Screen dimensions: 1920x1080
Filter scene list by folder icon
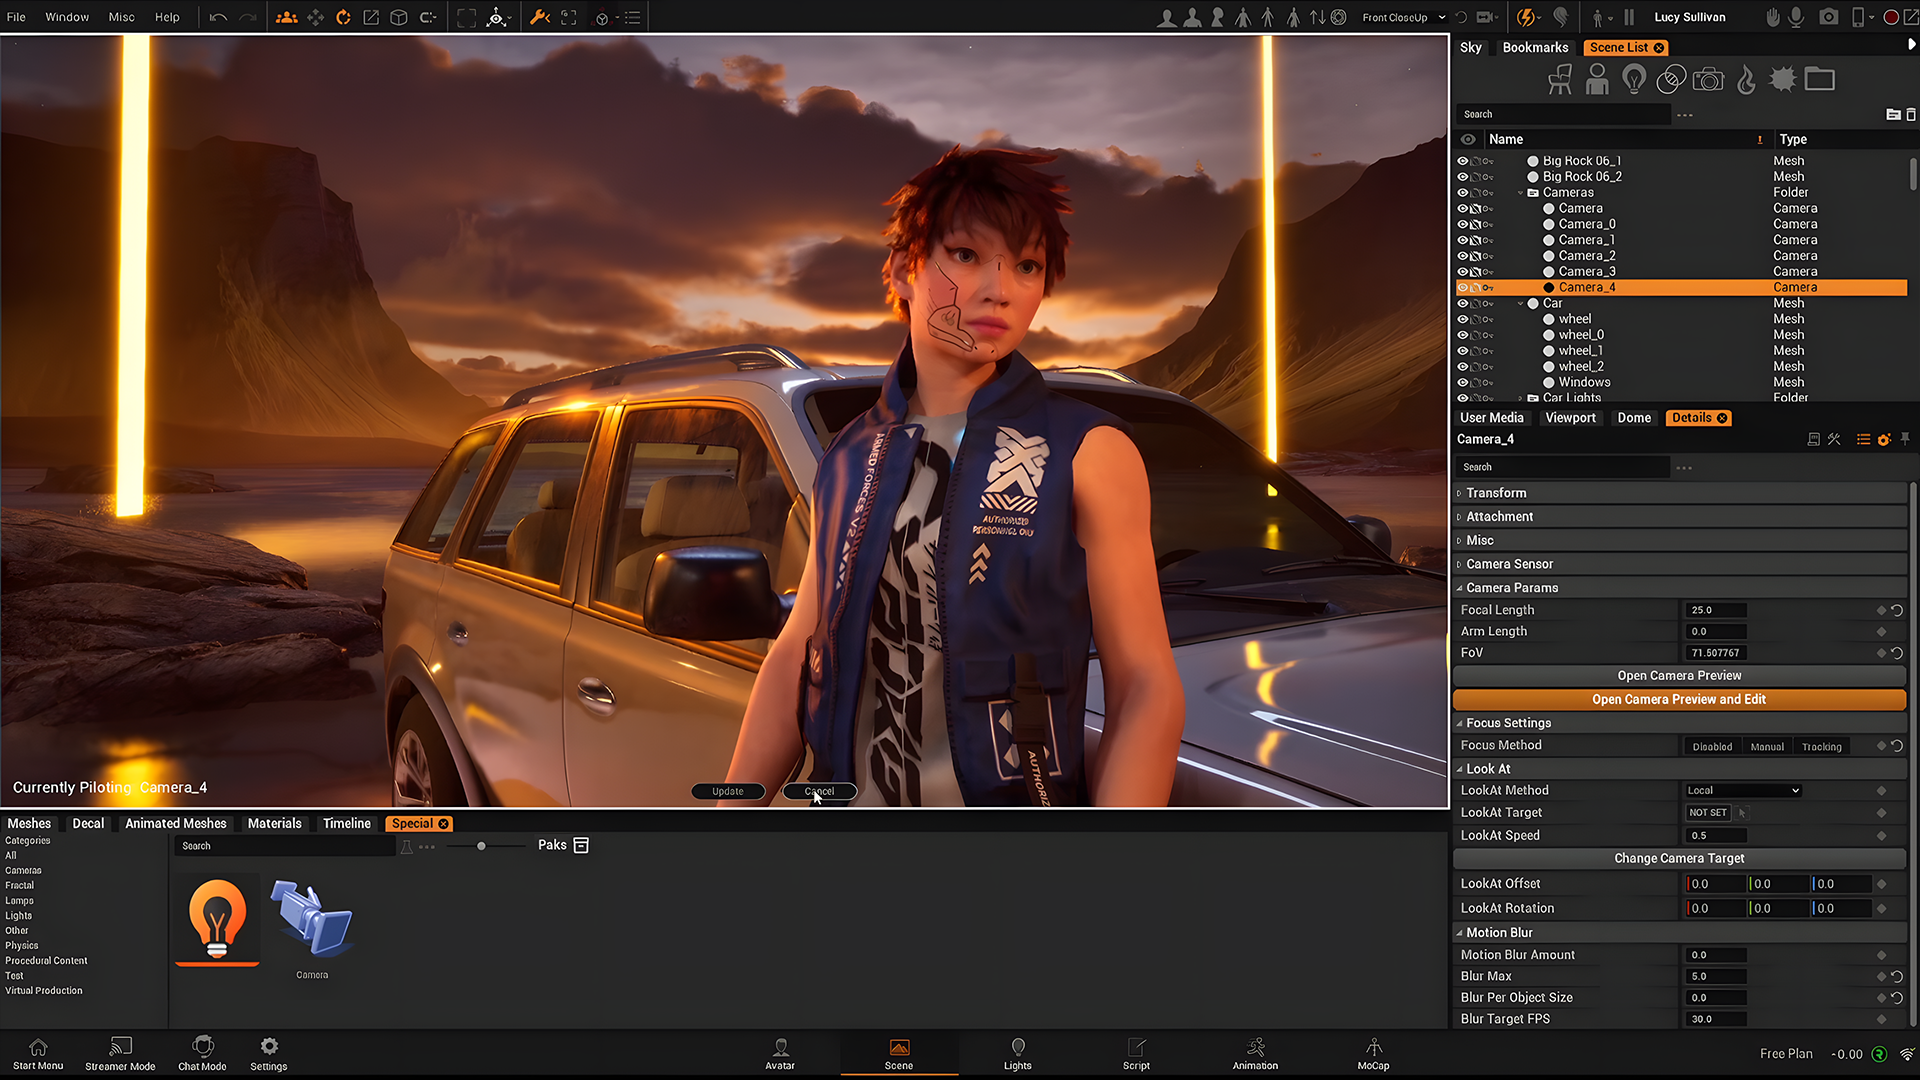[1819, 79]
